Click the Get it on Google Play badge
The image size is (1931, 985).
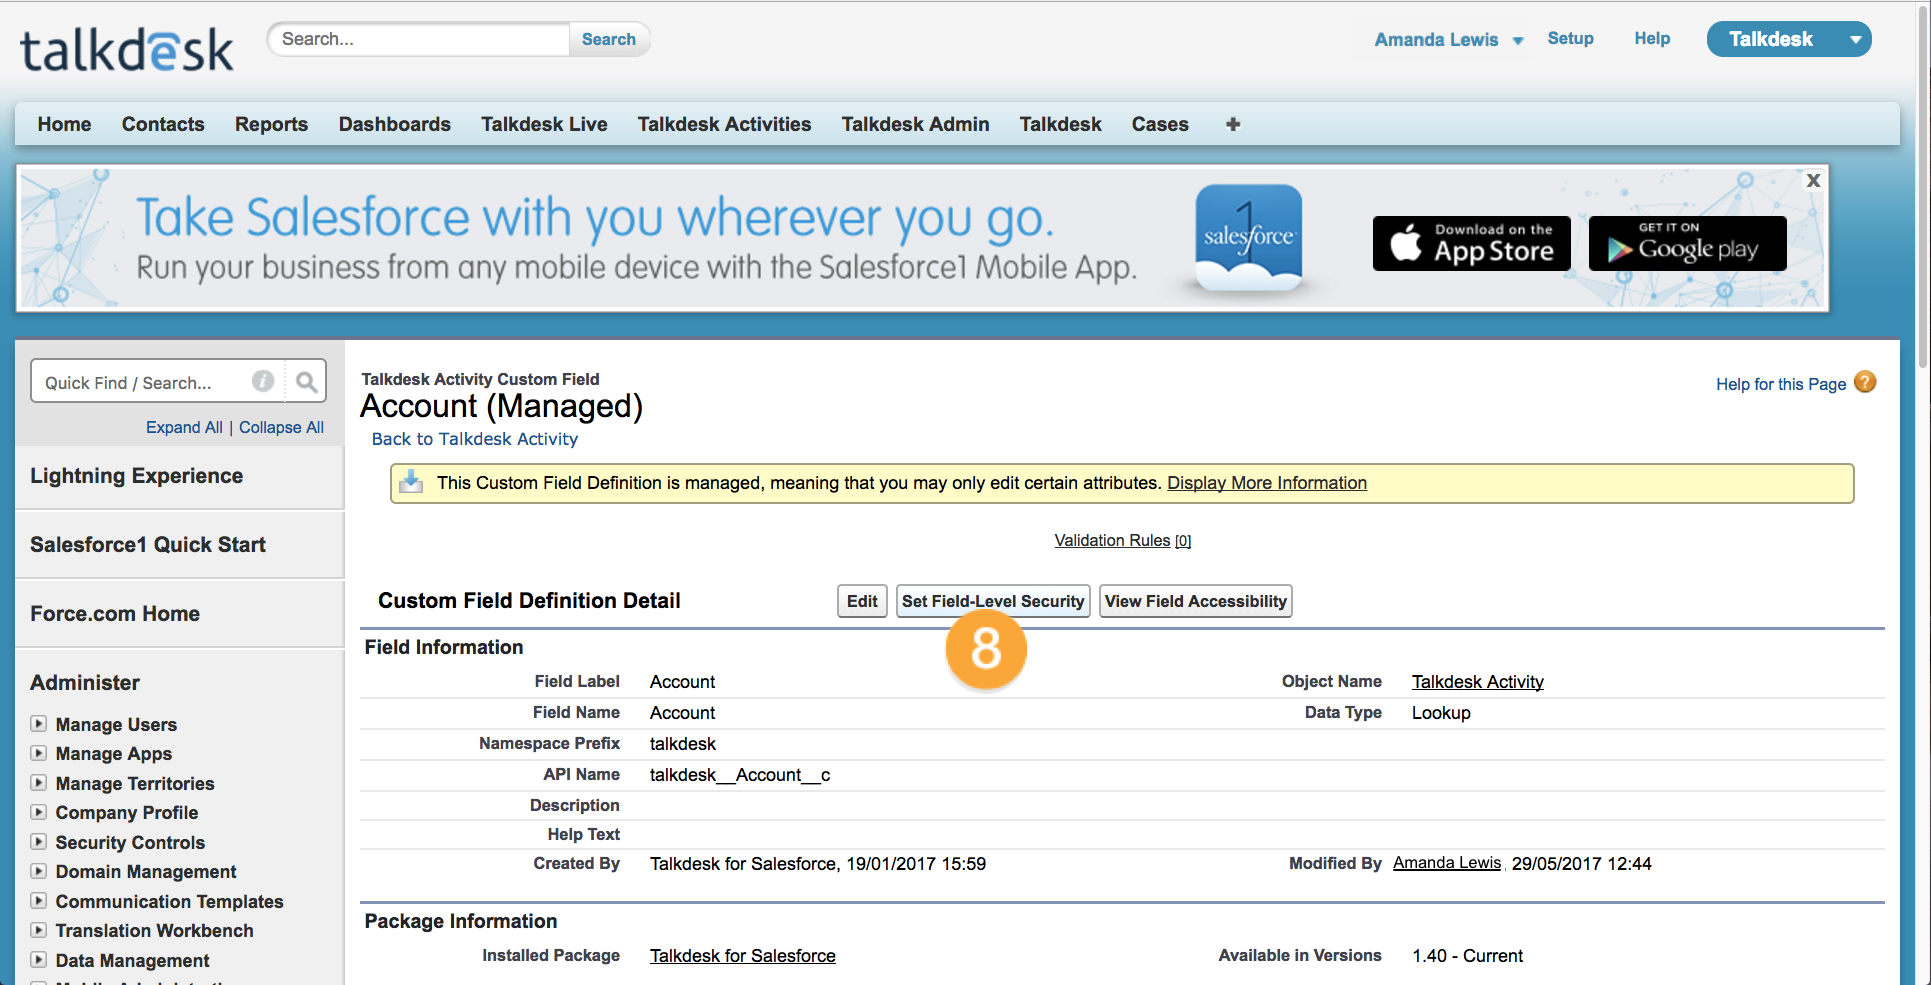tap(1687, 243)
